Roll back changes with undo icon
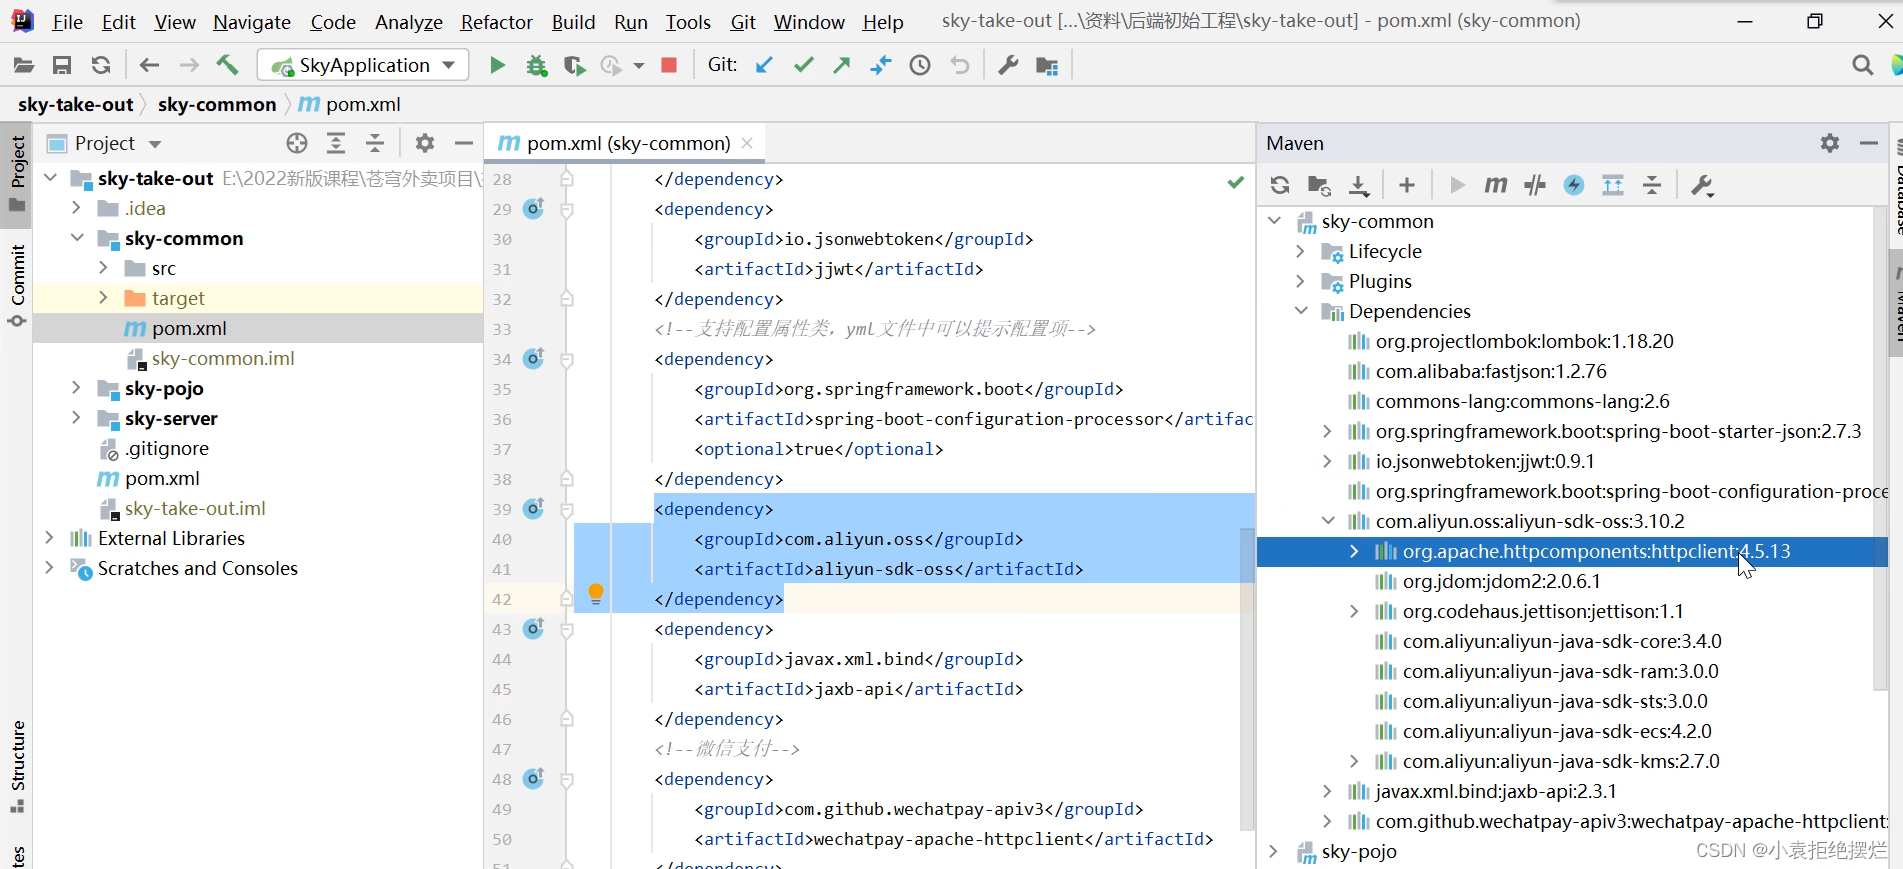 tap(960, 65)
